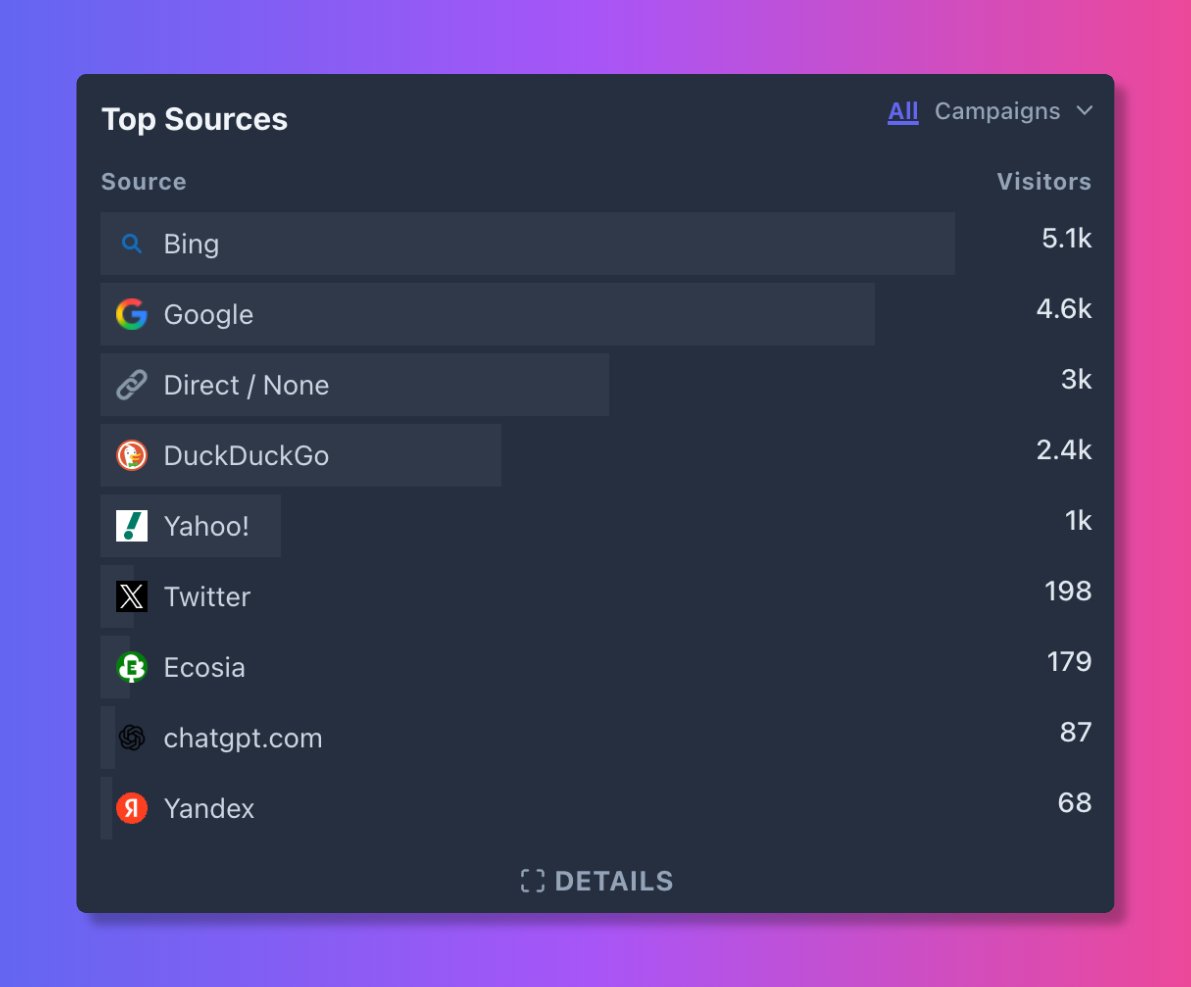Click the Twitter X logo icon

click(131, 596)
